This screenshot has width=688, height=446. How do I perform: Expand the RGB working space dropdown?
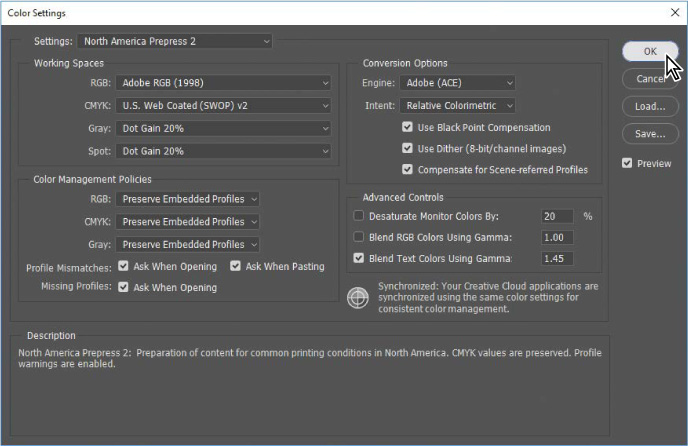tap(222, 83)
